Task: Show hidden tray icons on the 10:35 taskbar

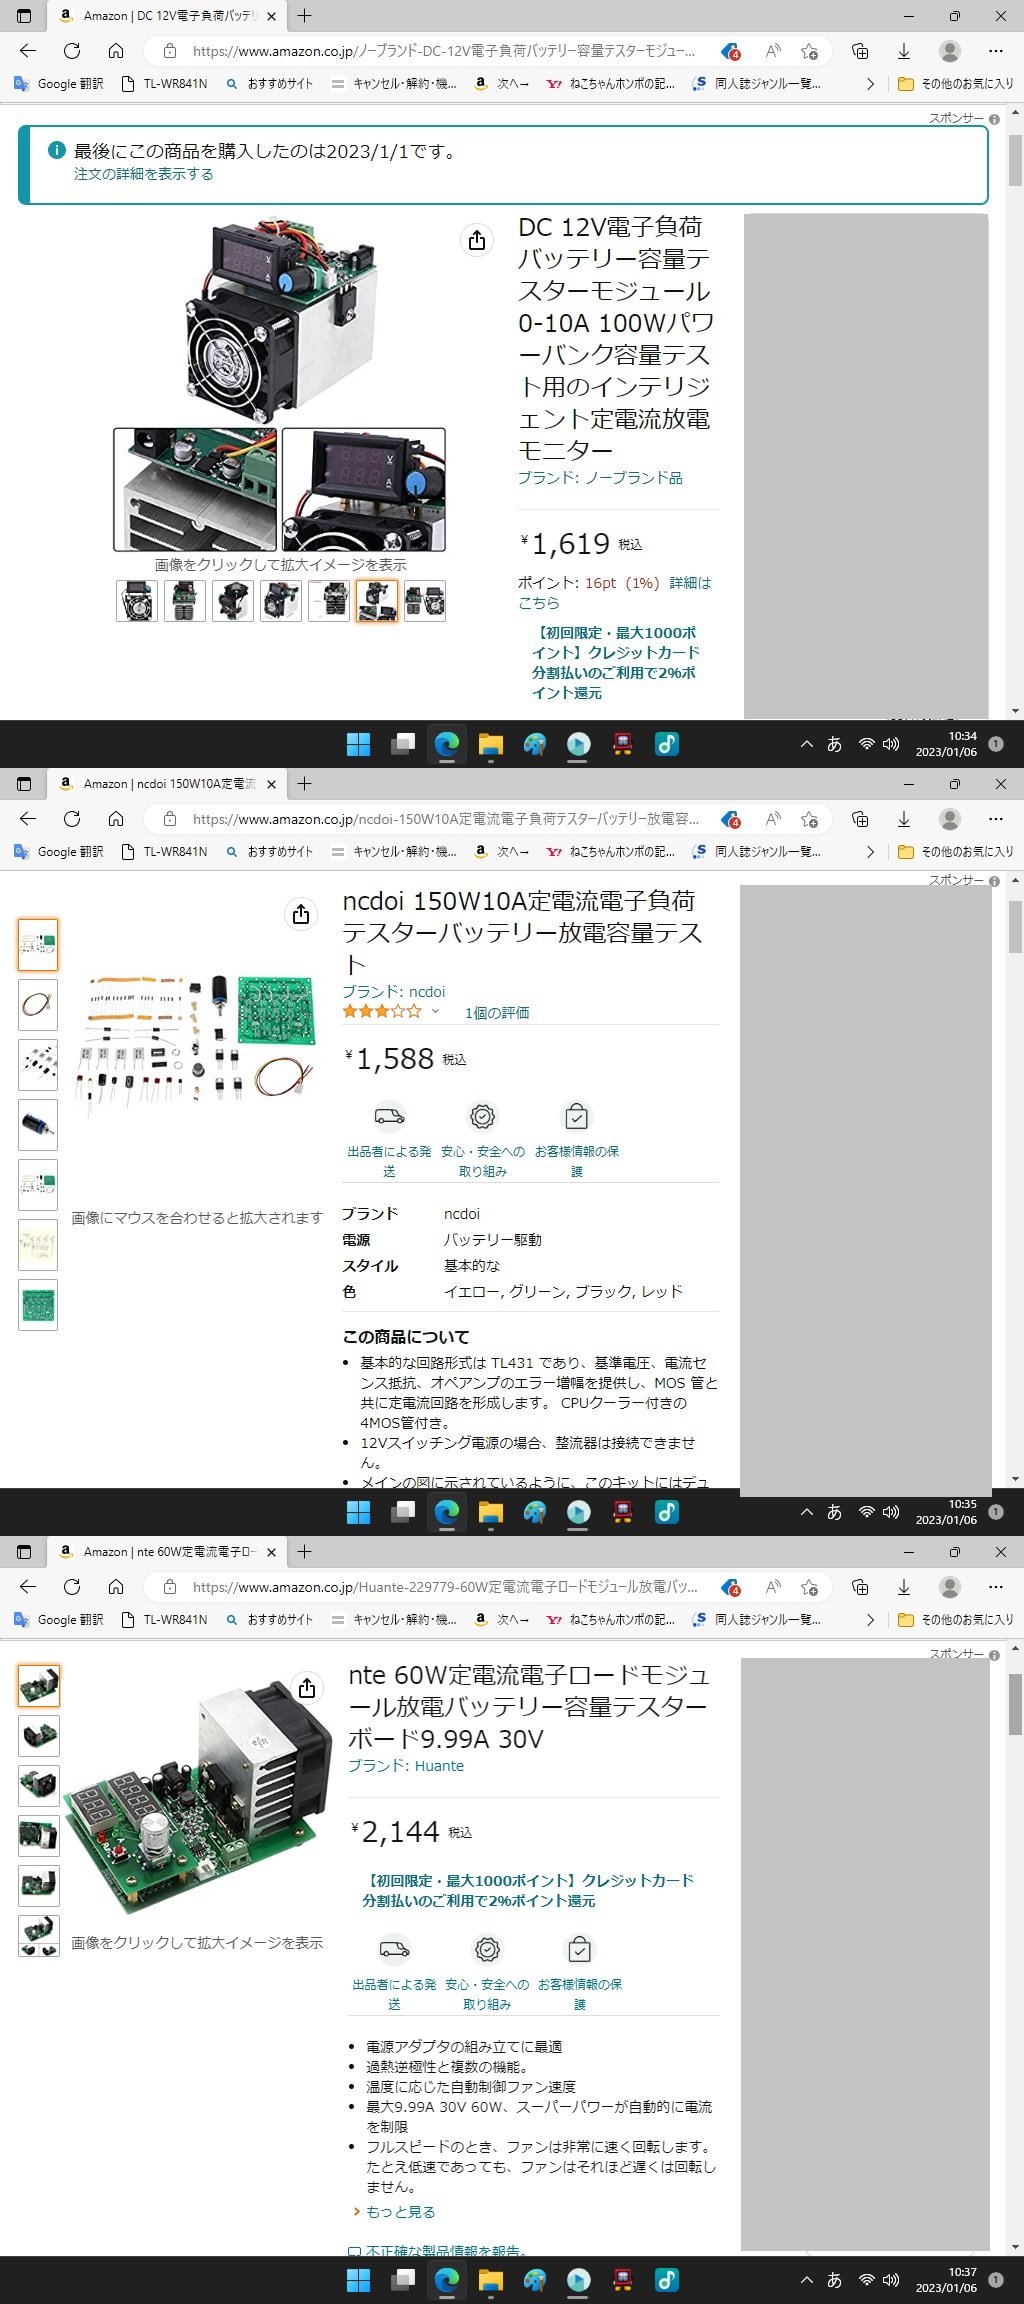Action: click(807, 1512)
